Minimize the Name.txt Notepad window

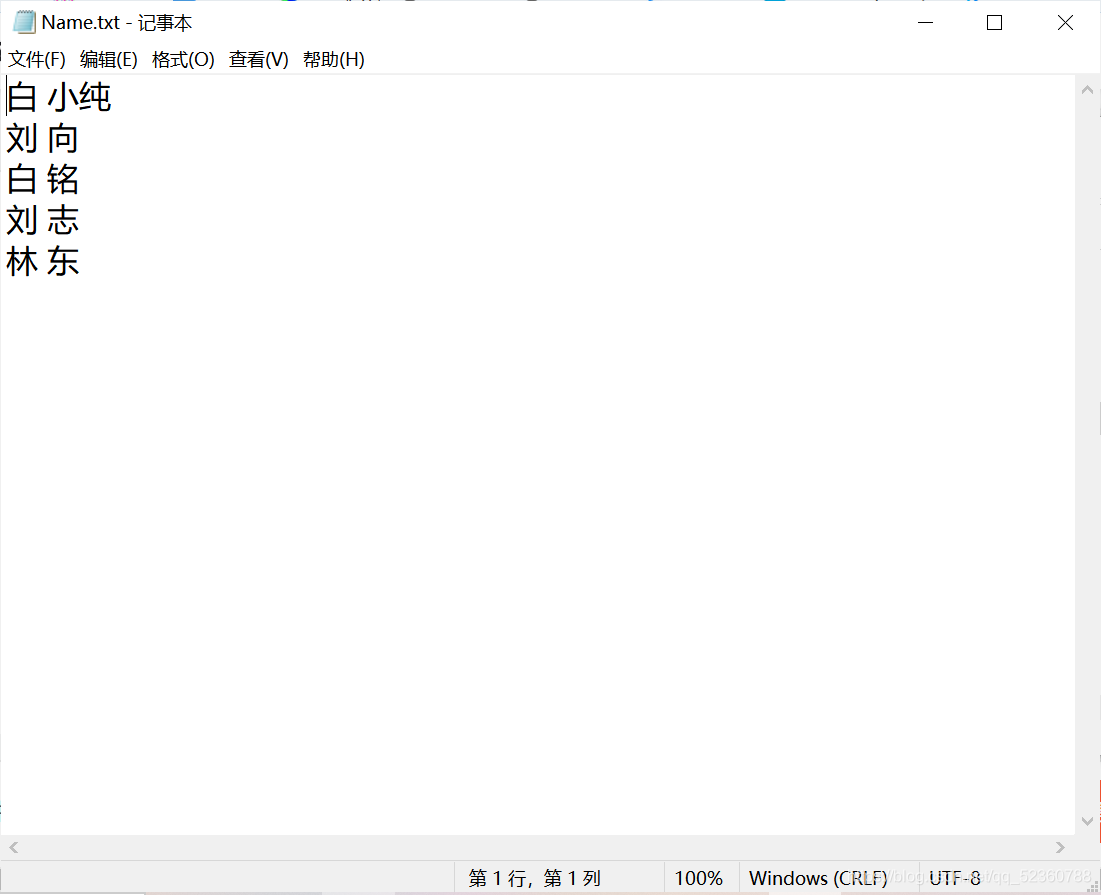click(925, 22)
